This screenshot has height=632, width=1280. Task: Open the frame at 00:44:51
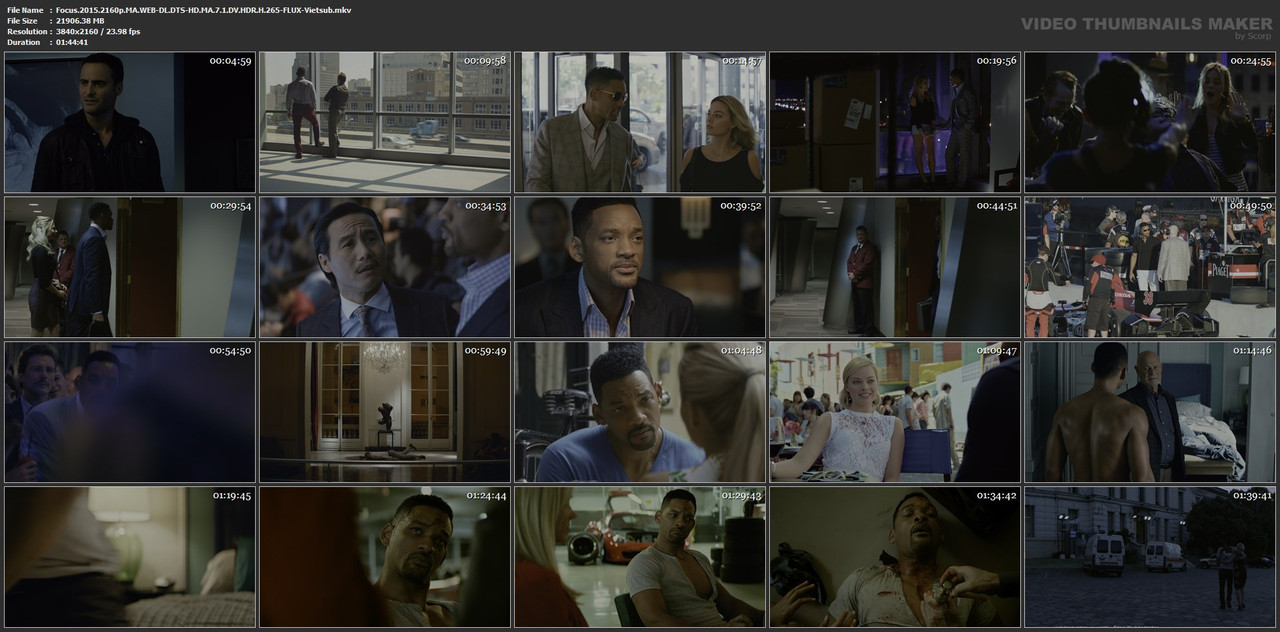click(x=895, y=267)
